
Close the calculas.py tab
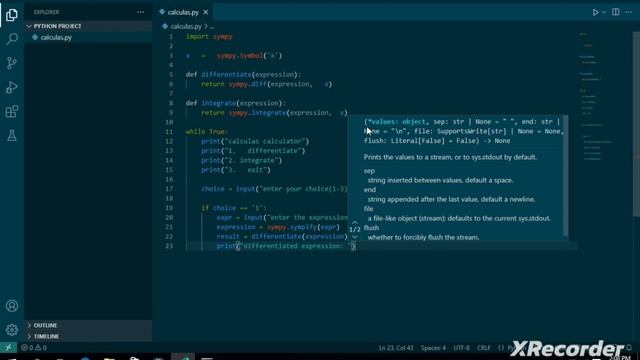pyautogui.click(x=206, y=12)
